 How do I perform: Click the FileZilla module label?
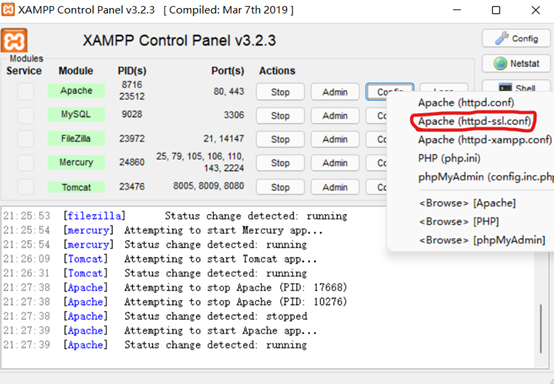point(76,138)
